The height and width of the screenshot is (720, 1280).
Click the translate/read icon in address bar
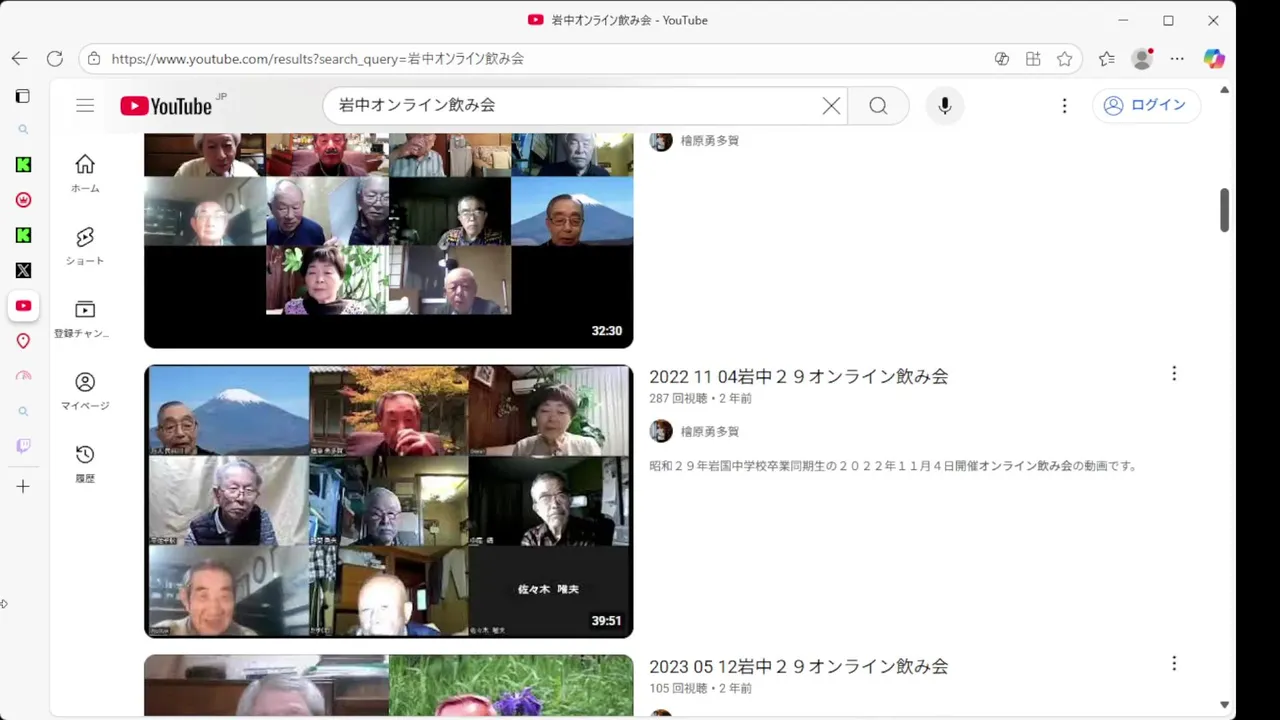click(x=1001, y=59)
